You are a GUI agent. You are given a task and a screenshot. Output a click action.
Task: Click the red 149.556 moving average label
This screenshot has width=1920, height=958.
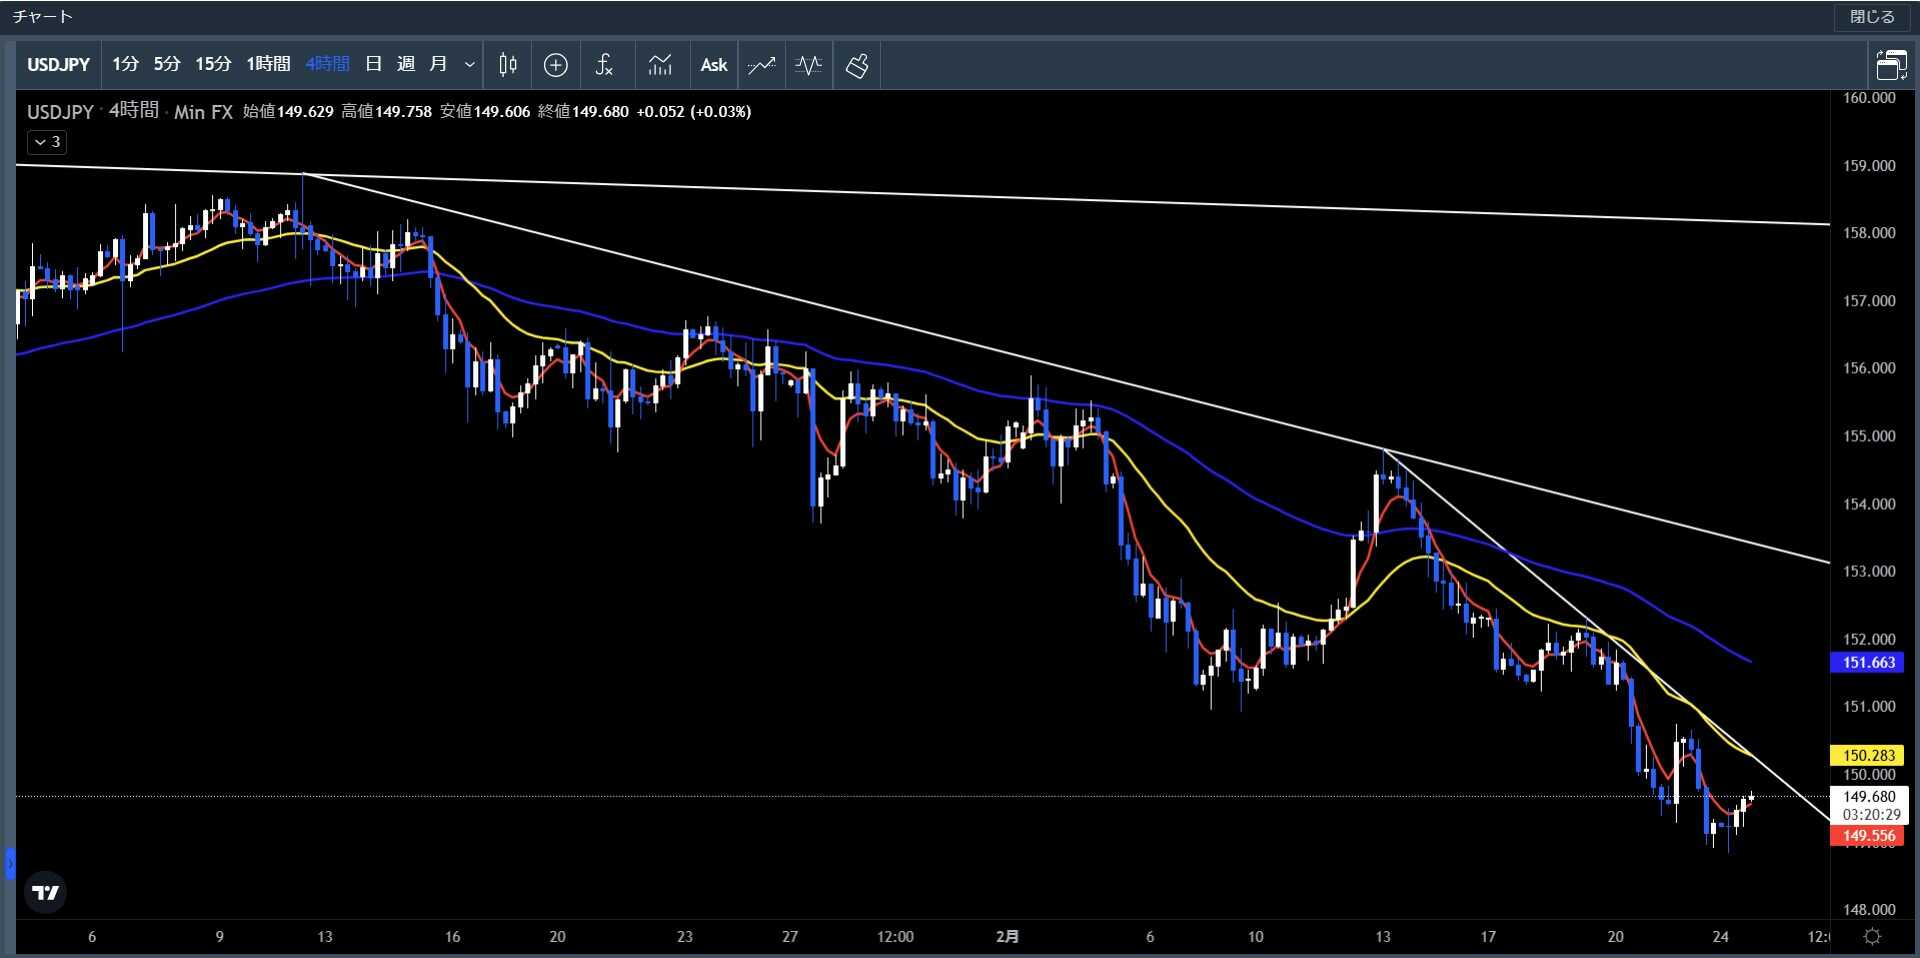(1869, 836)
